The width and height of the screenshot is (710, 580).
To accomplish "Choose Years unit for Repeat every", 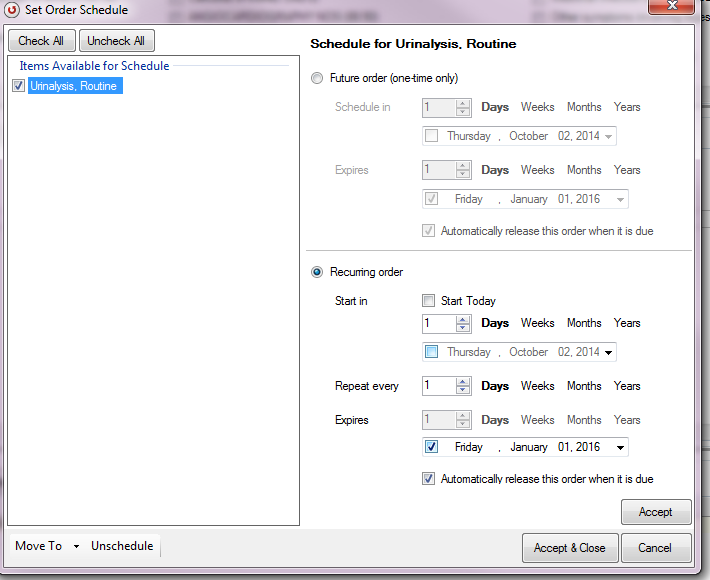I will pos(627,386).
